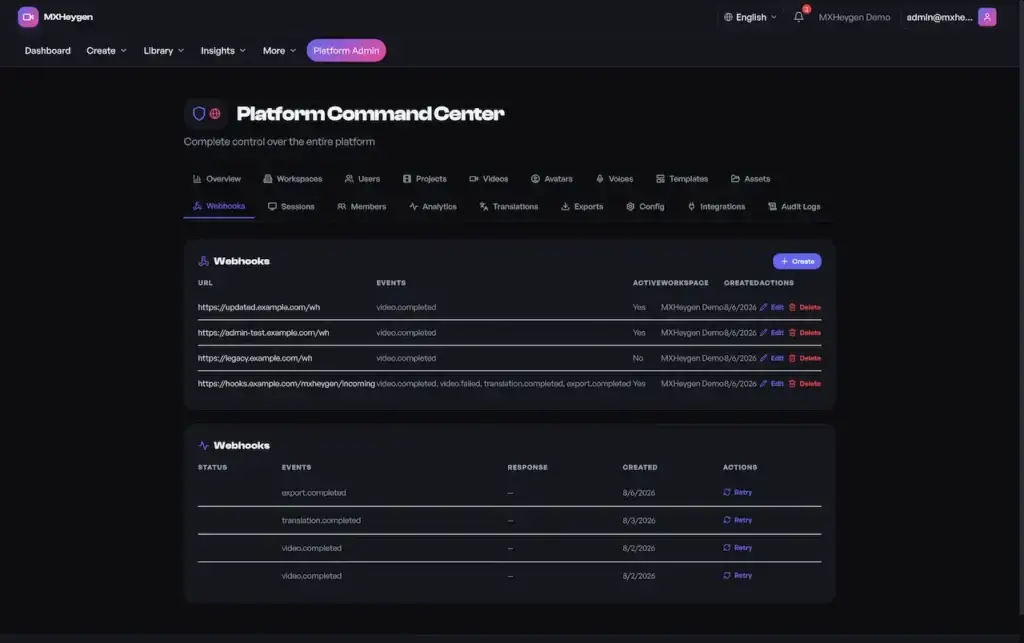This screenshot has width=1024, height=643.
Task: Open Platform Admin
Action: [346, 50]
